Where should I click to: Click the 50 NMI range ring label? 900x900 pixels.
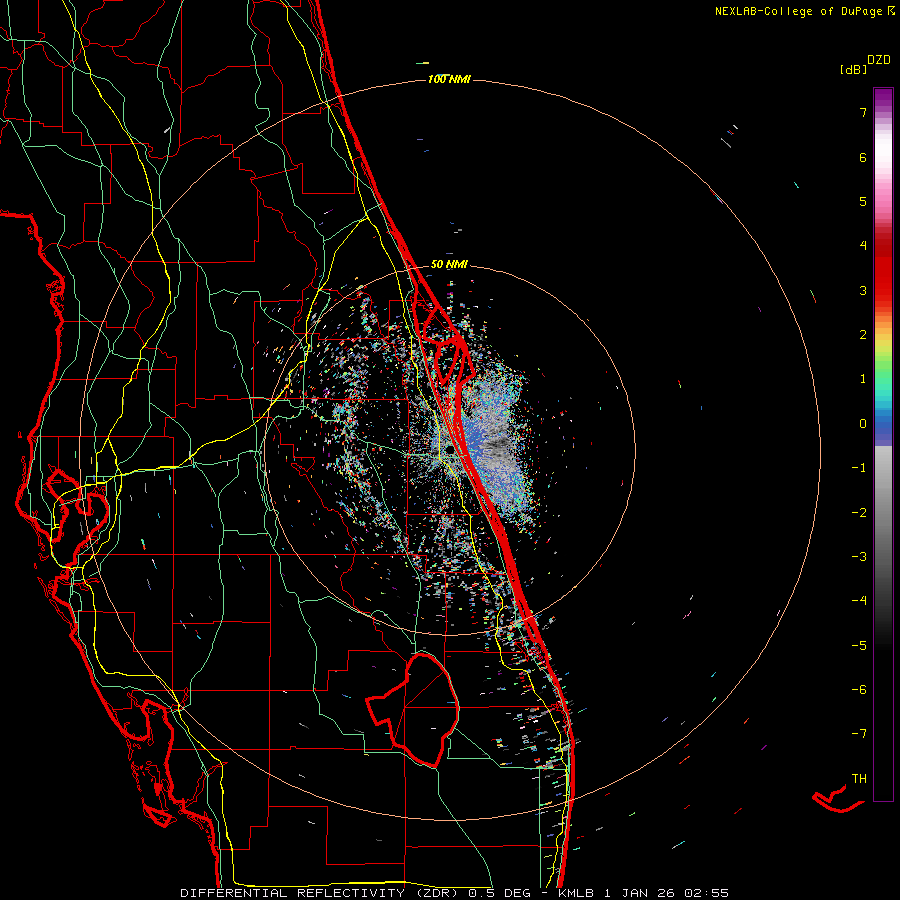coord(449,264)
